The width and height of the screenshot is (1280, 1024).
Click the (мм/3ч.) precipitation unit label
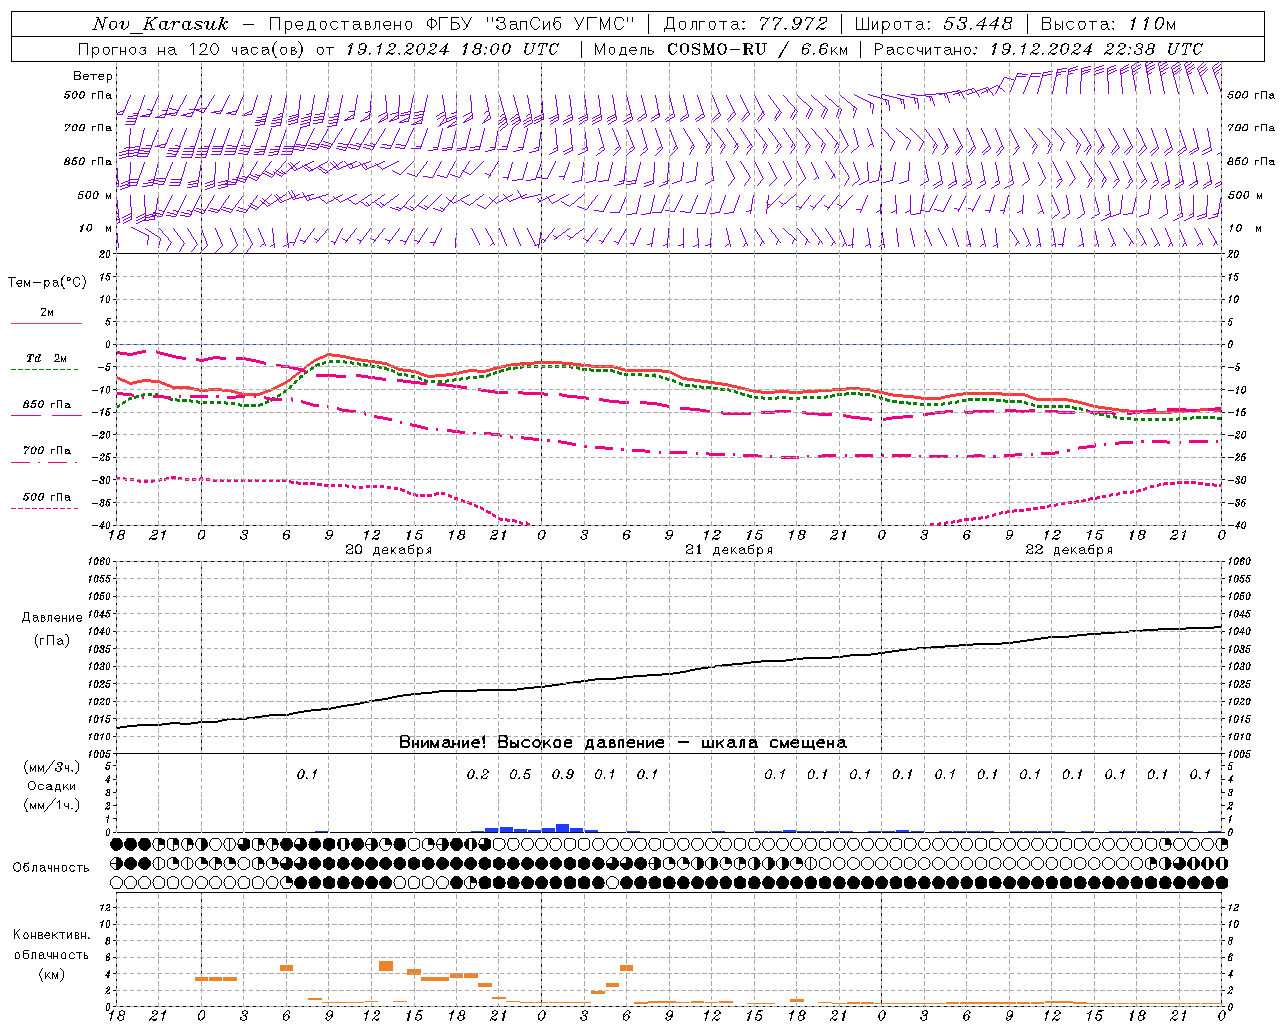coord(52,768)
